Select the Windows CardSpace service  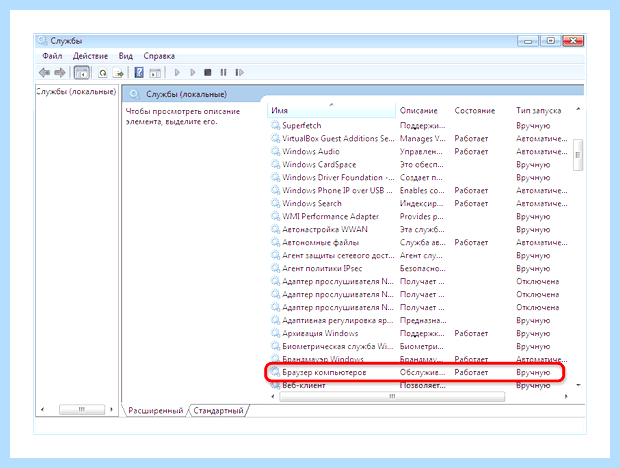(x=419, y=165)
